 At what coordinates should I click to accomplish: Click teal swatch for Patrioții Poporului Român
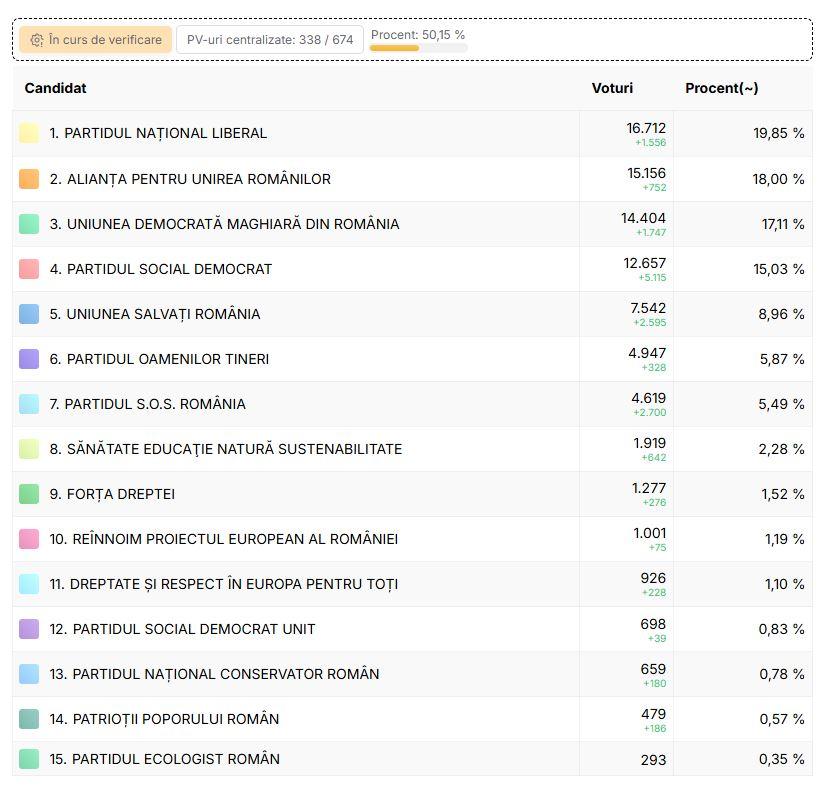point(29,719)
